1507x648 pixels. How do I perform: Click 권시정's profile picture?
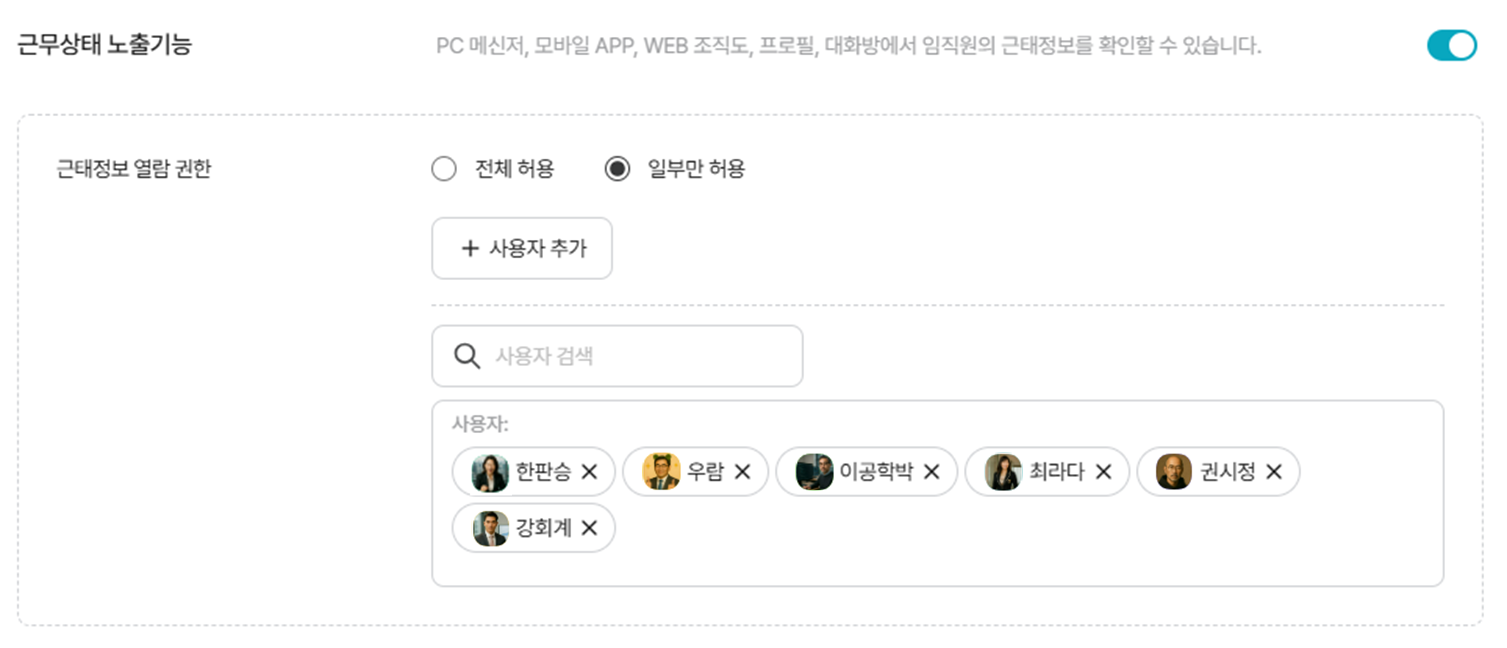(x=1174, y=472)
